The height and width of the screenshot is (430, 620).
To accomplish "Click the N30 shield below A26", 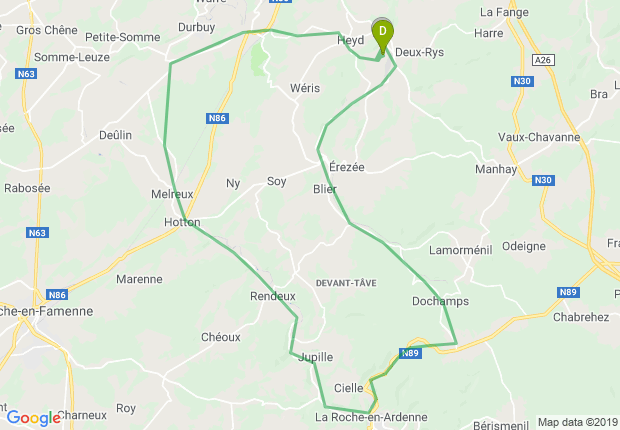I will [522, 81].
